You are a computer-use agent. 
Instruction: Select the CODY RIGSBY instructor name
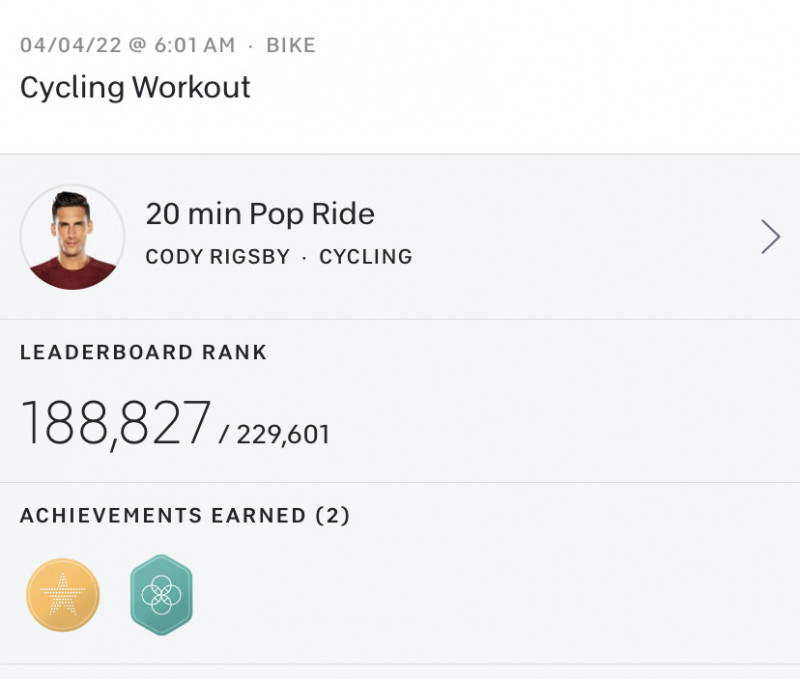point(217,257)
